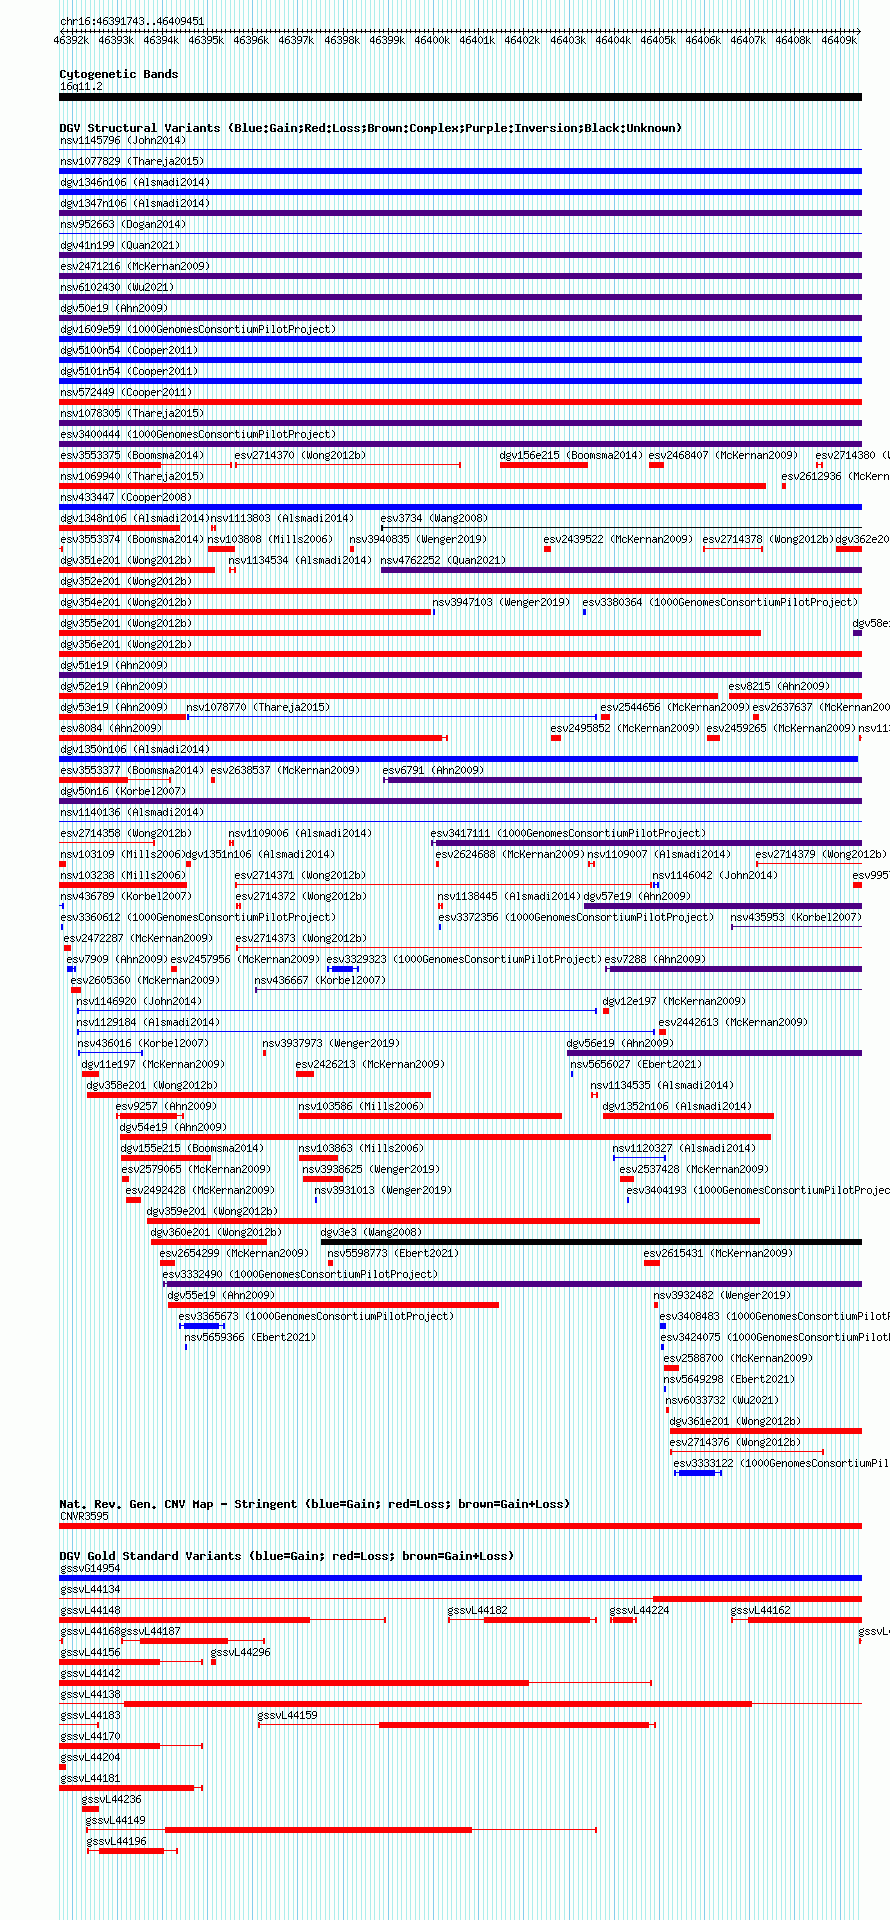Click nsv1140136 (Alsmadi2014) label
This screenshot has width=890, height=1920.
point(132,812)
